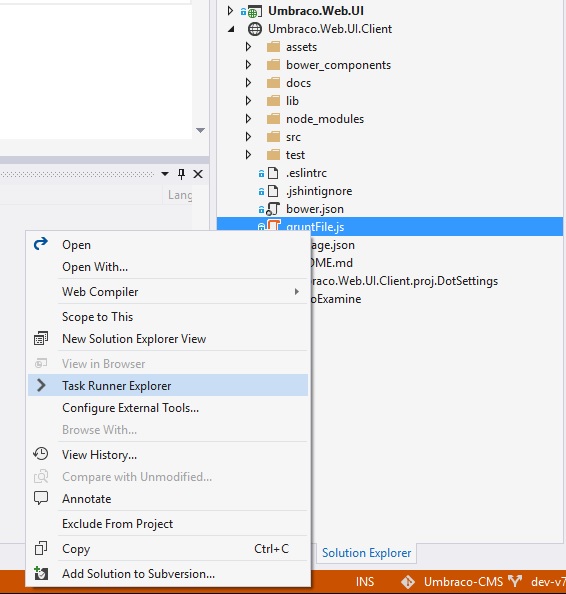This screenshot has height=594, width=566.
Task: Select the DotSettings file entry
Action: click(x=404, y=281)
